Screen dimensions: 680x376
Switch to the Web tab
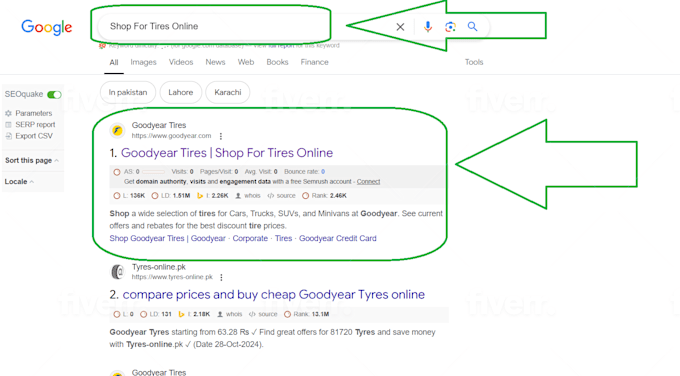[x=246, y=62]
